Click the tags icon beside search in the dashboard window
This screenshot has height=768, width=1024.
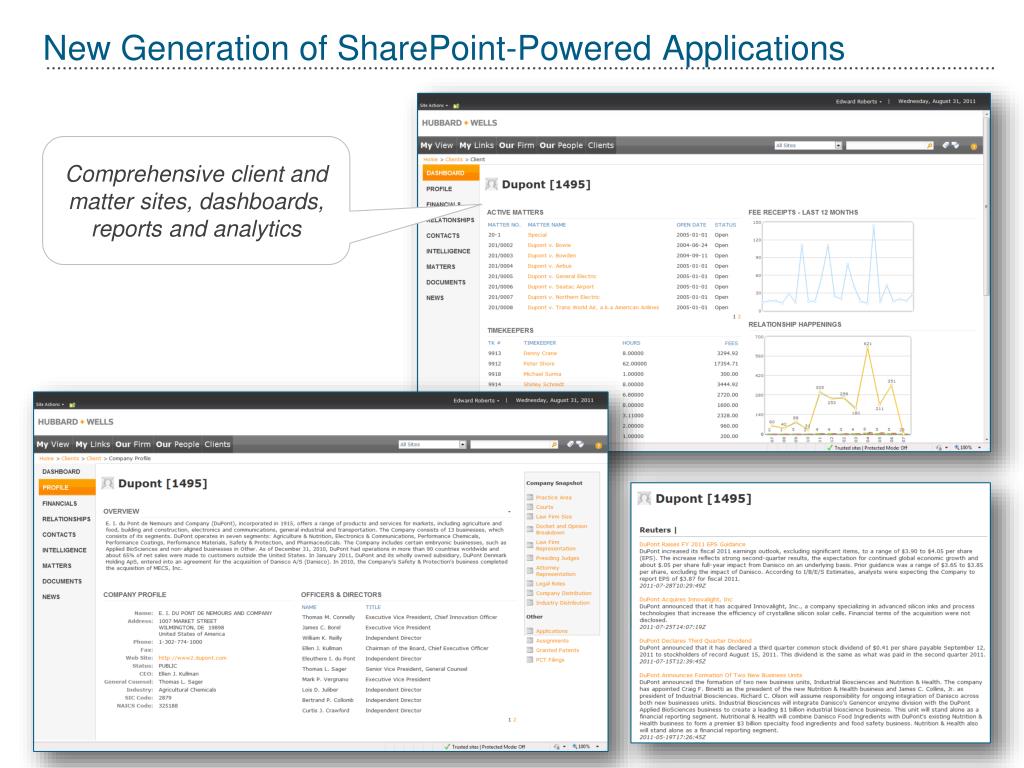click(951, 145)
